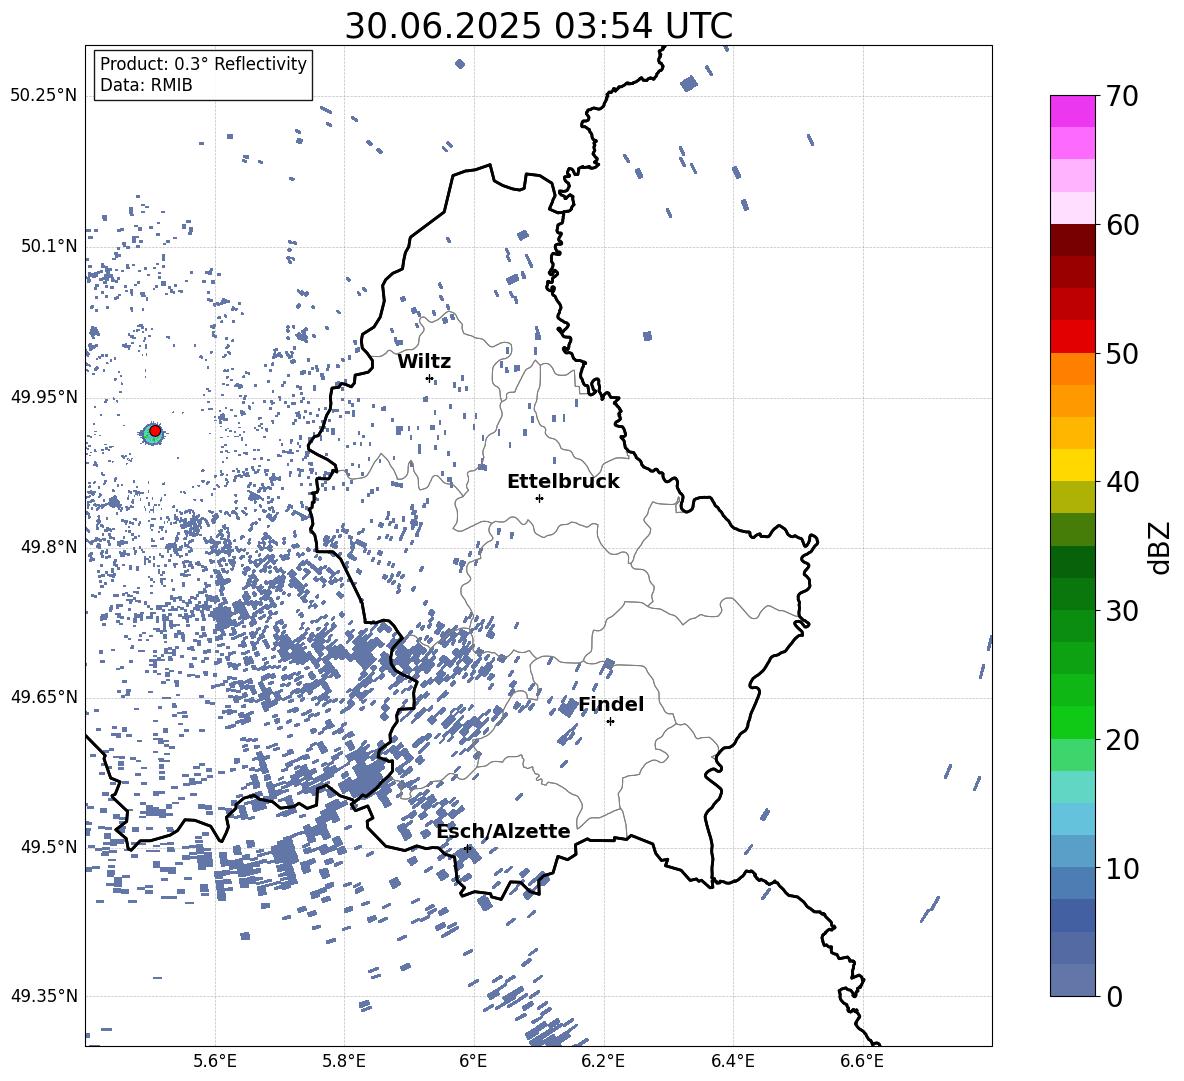Viewport: 1184px width, 1081px height.
Task: Click the 49.8°N latitude label
Action: click(49, 547)
